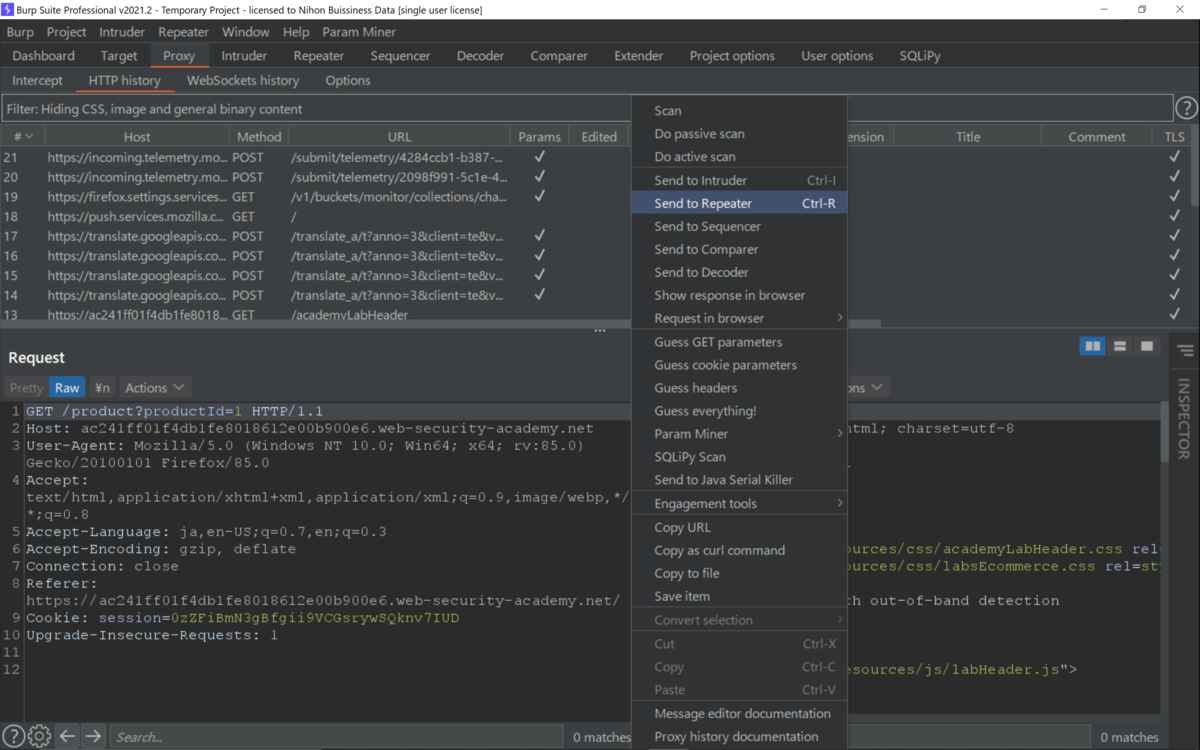Select Guess everything! option
This screenshot has height=750, width=1200.
pos(739,411)
